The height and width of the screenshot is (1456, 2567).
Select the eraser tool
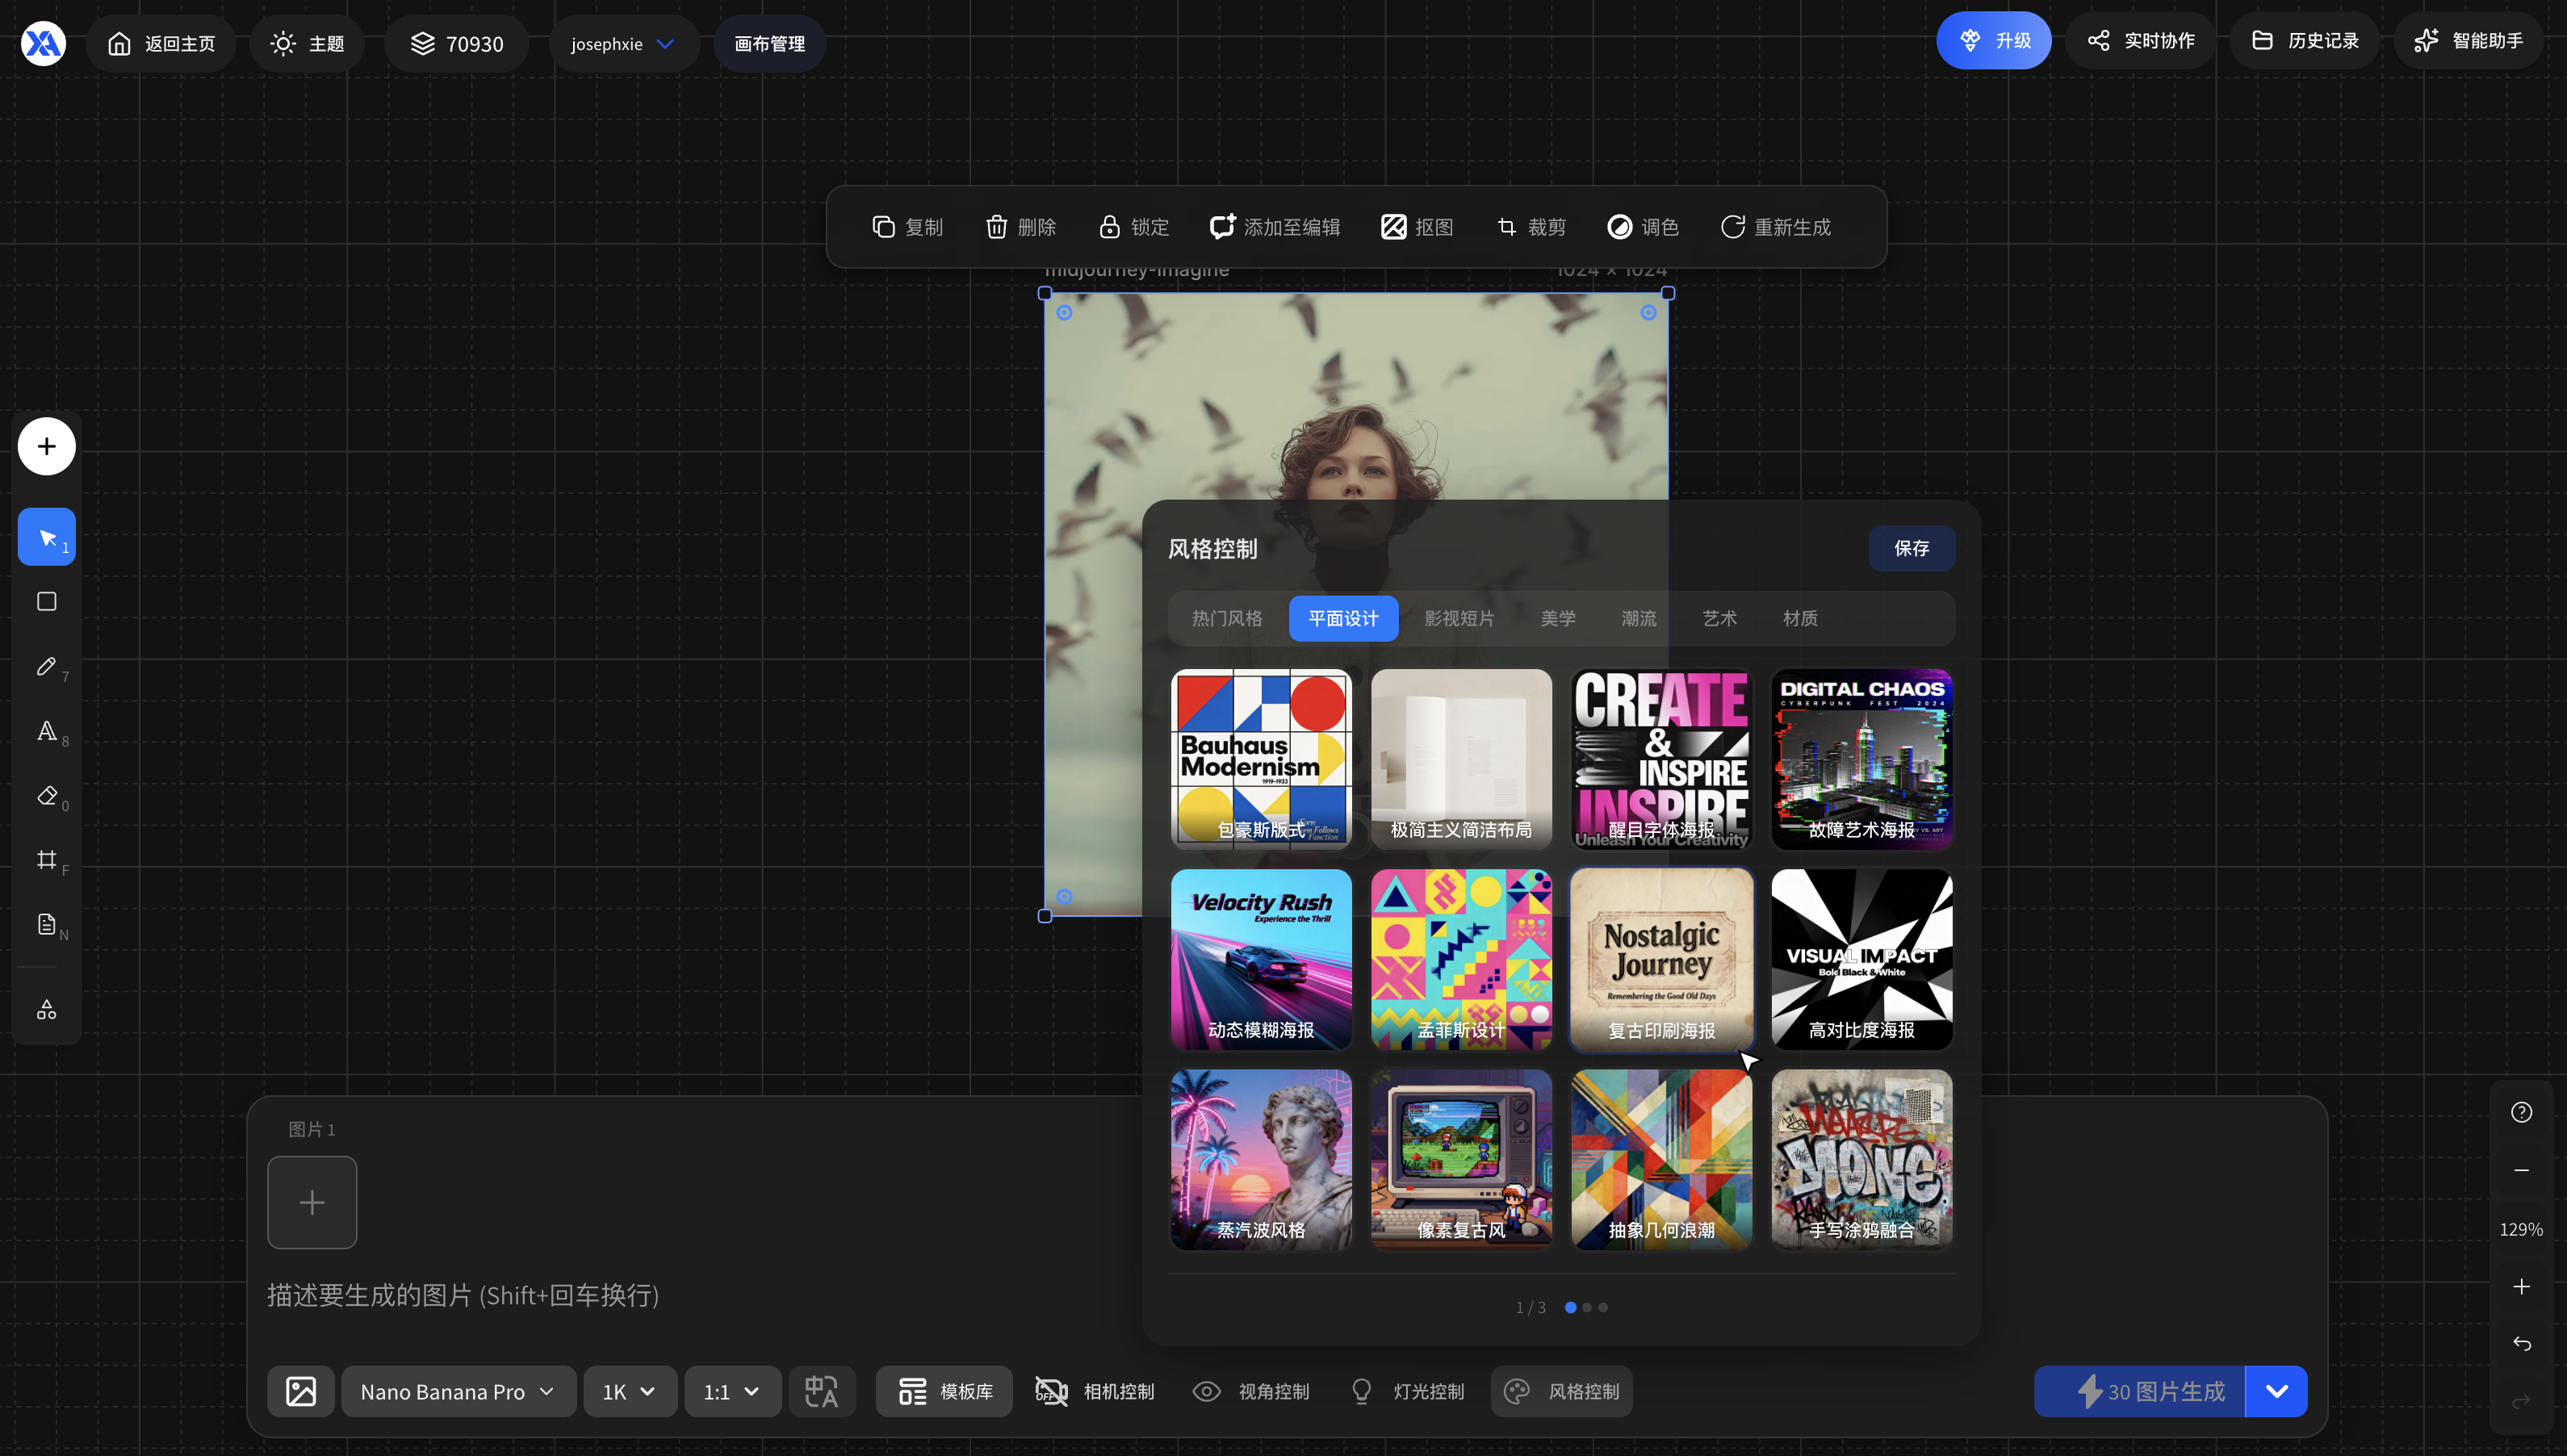[x=46, y=796]
